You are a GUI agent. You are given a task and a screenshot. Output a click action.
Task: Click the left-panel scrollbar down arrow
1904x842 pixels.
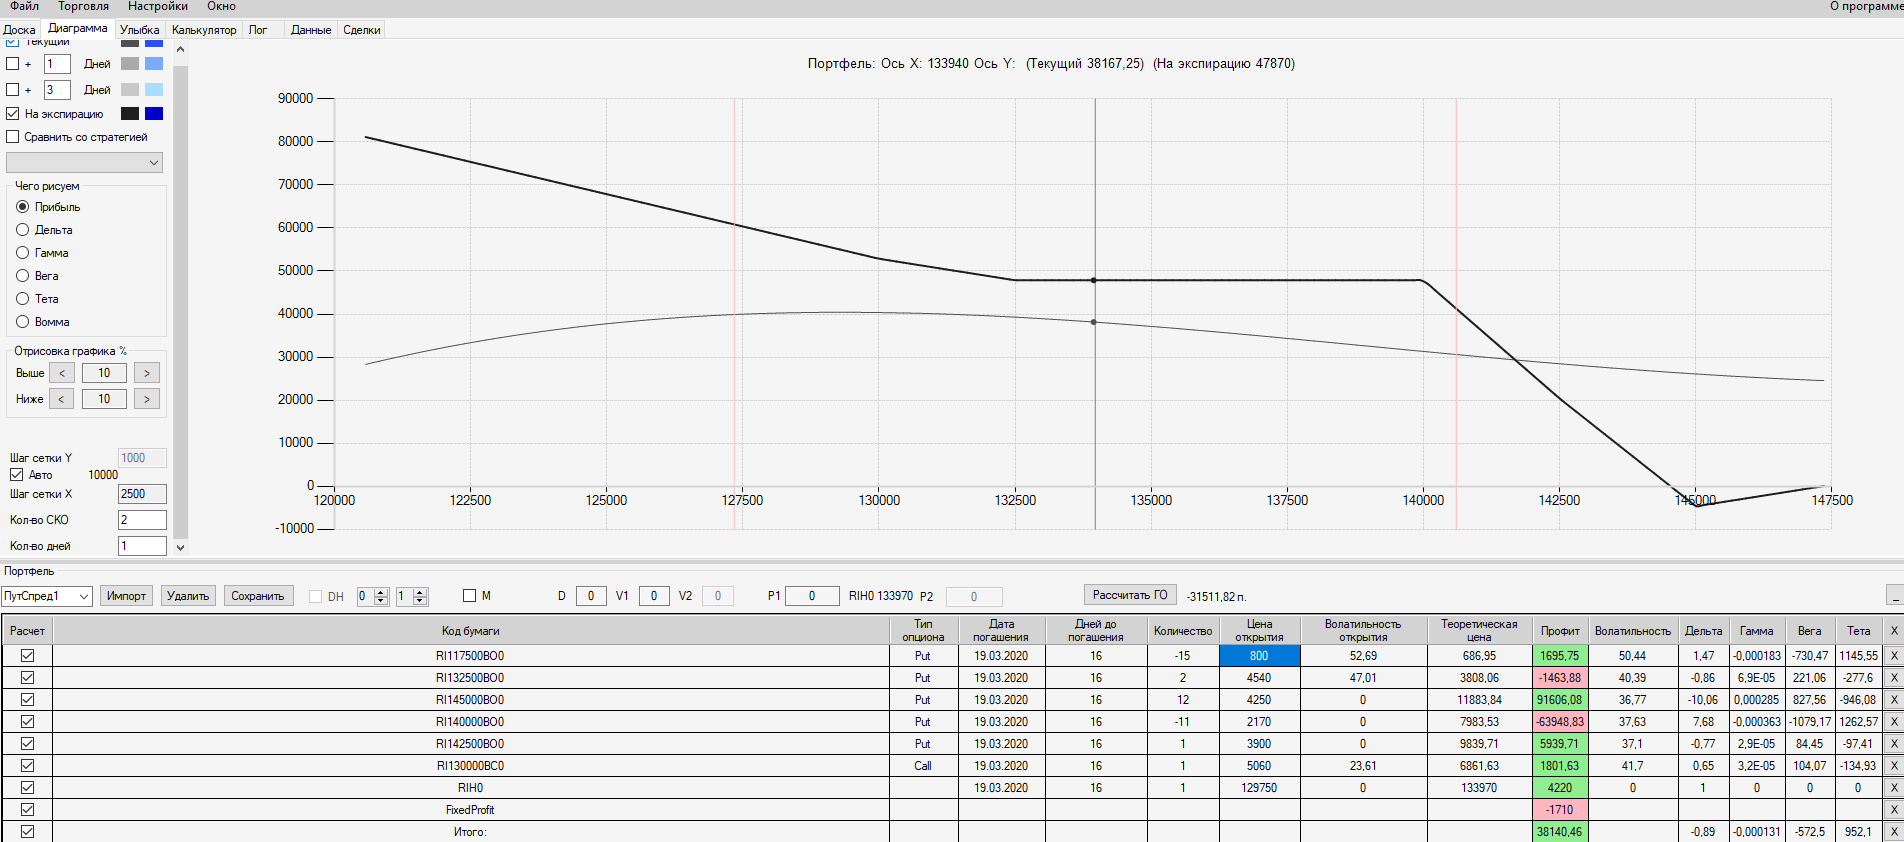[181, 547]
